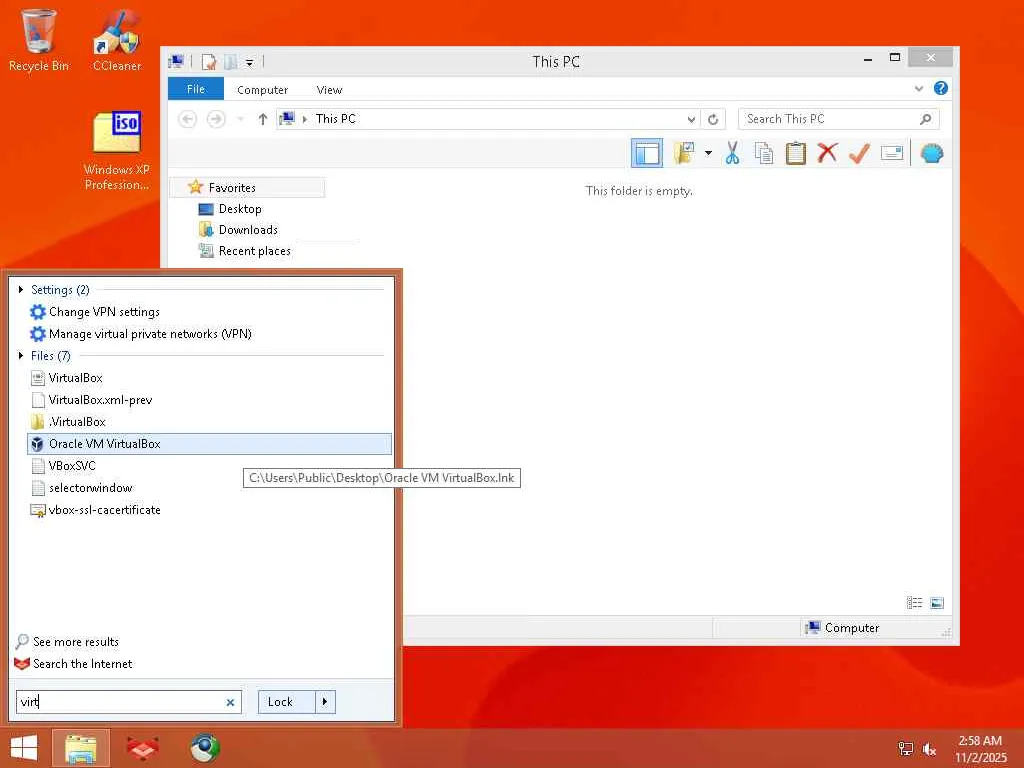Open the folder options dropdown arrow
The height and width of the screenshot is (768, 1024).
point(708,153)
